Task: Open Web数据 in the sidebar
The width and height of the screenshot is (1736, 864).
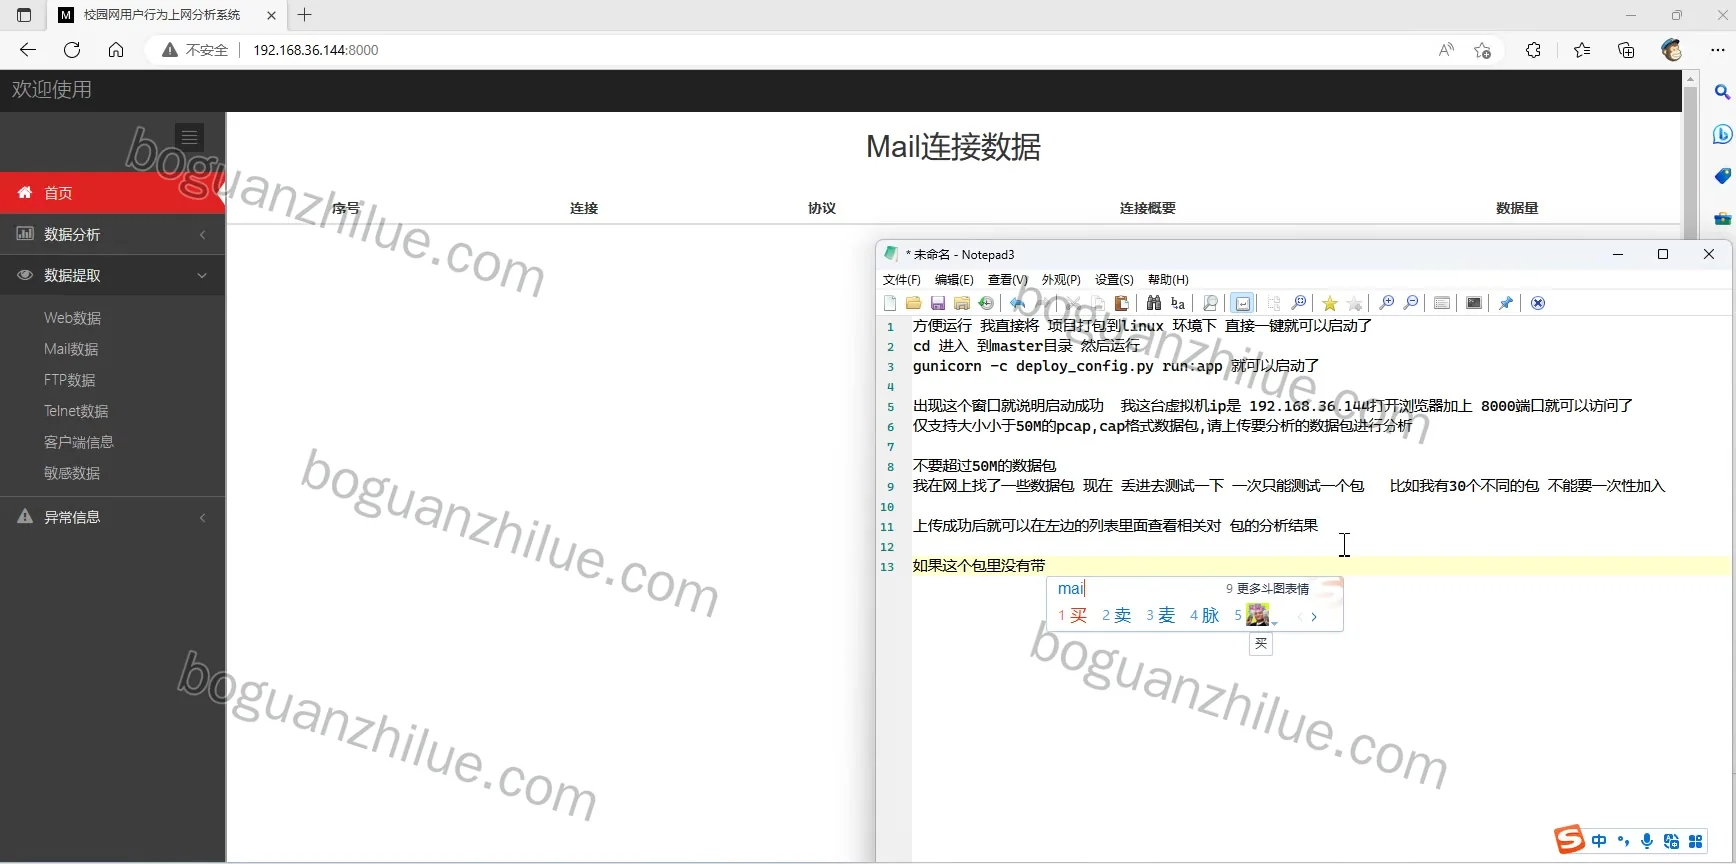Action: pyautogui.click(x=72, y=318)
